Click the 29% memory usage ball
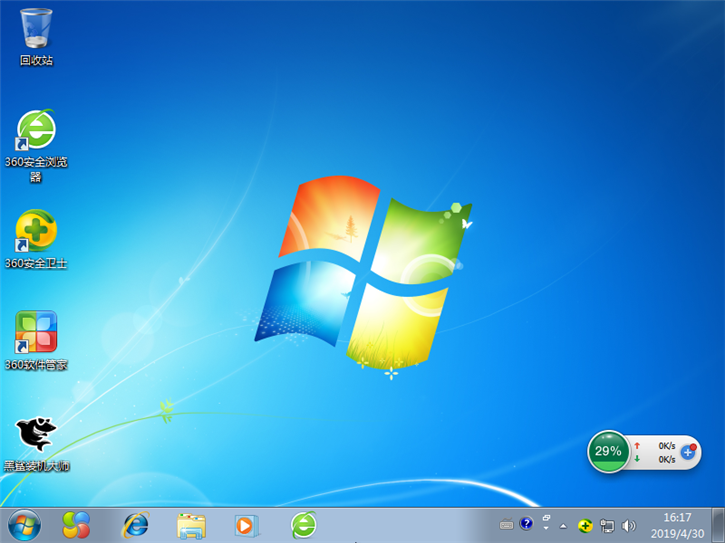 point(608,452)
